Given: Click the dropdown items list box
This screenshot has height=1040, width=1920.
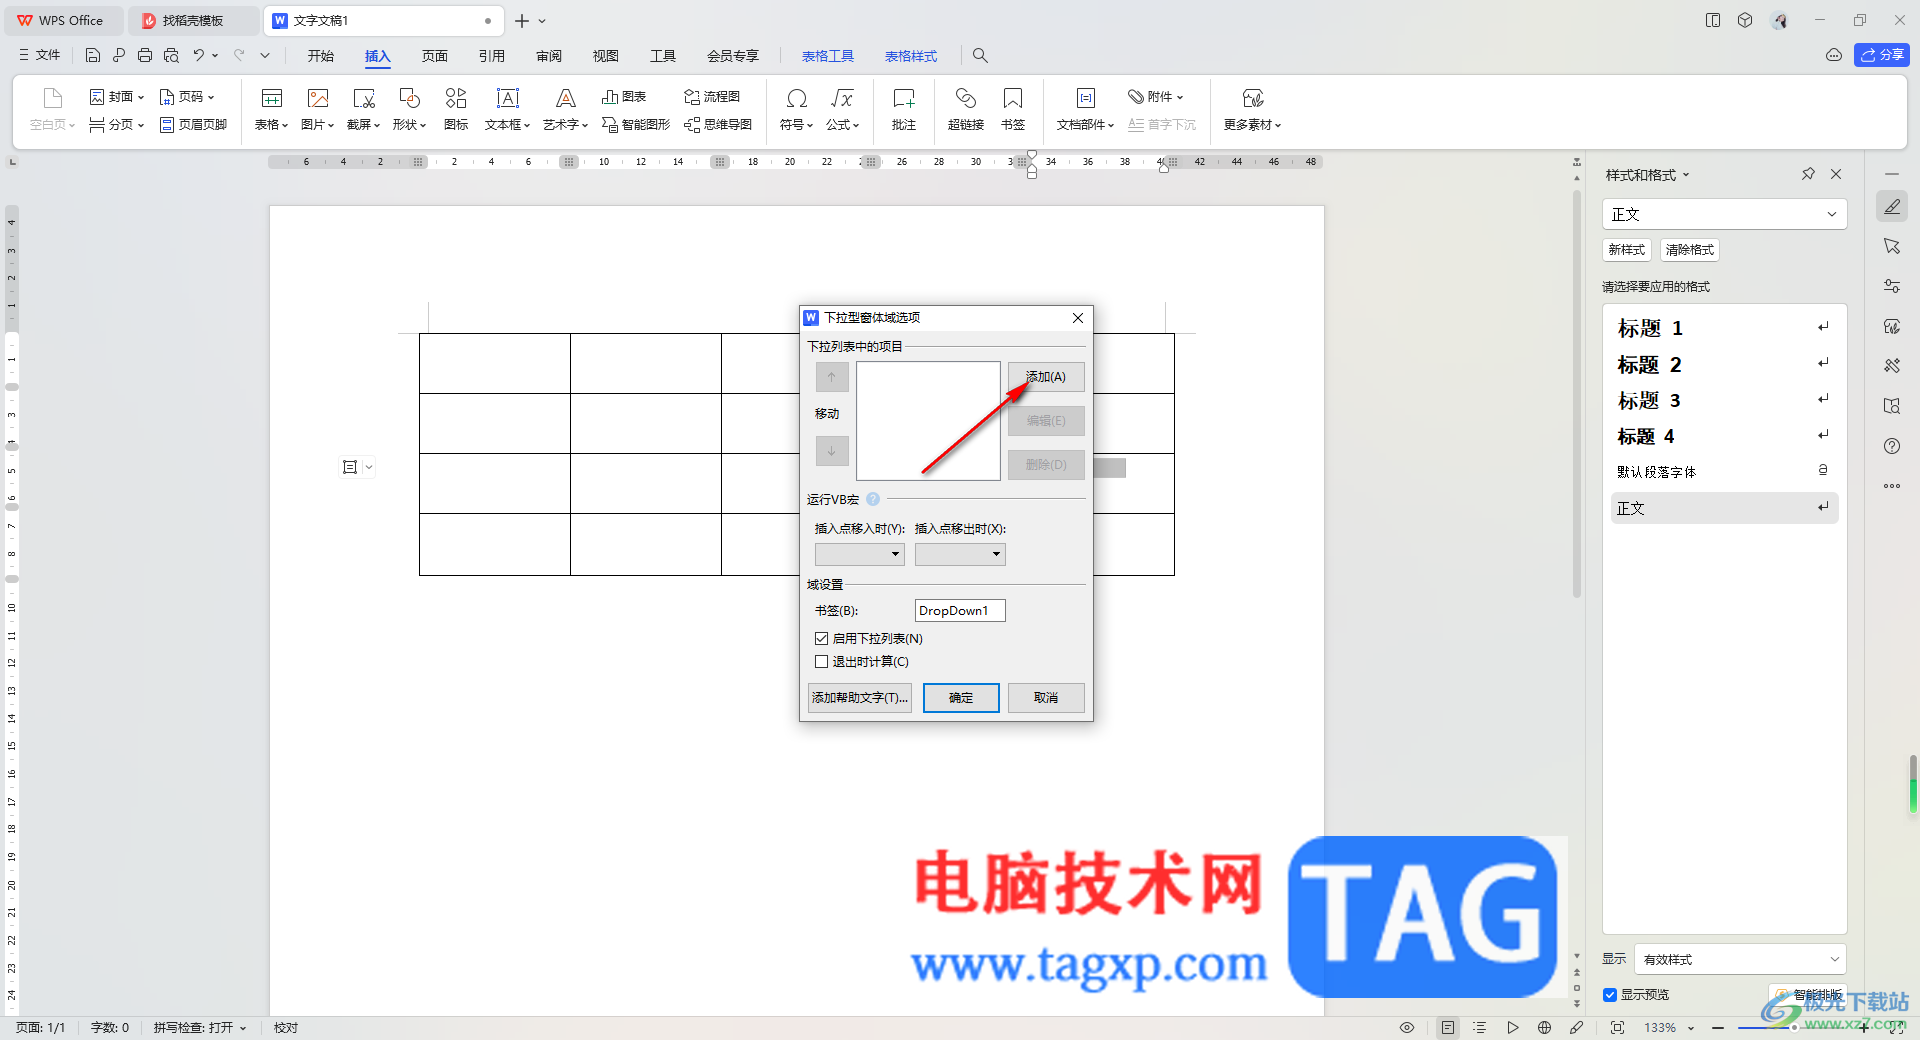Looking at the screenshot, I should (928, 421).
